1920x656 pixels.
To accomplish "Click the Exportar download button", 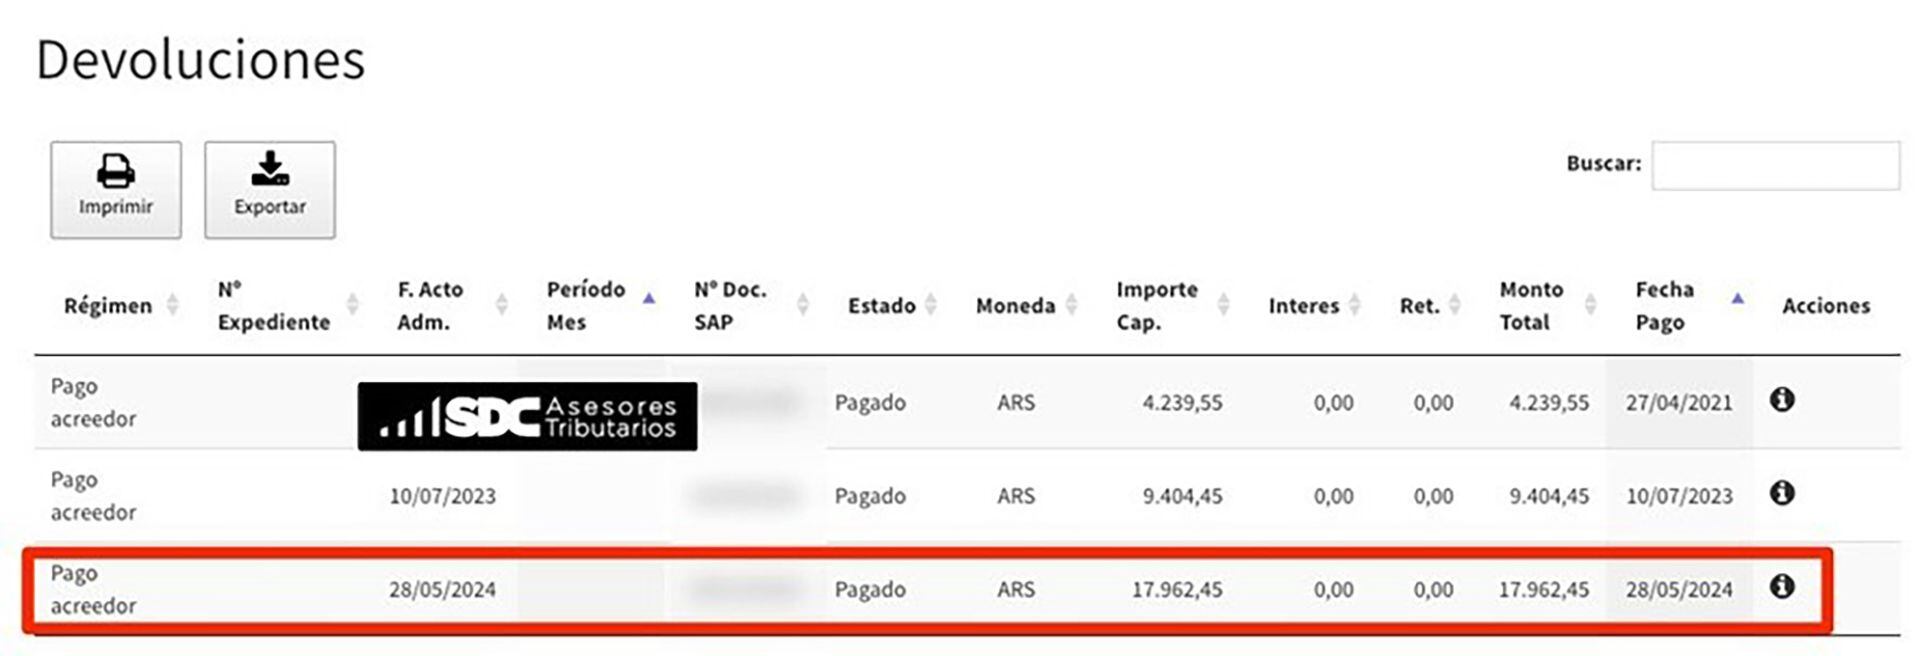I will [270, 189].
